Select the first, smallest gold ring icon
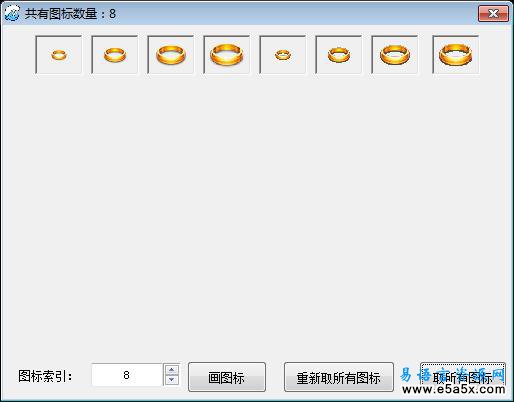 click(x=59, y=55)
